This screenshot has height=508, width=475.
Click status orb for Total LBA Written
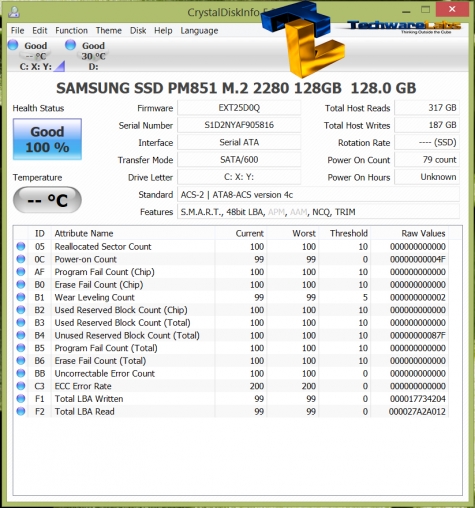(x=21, y=398)
